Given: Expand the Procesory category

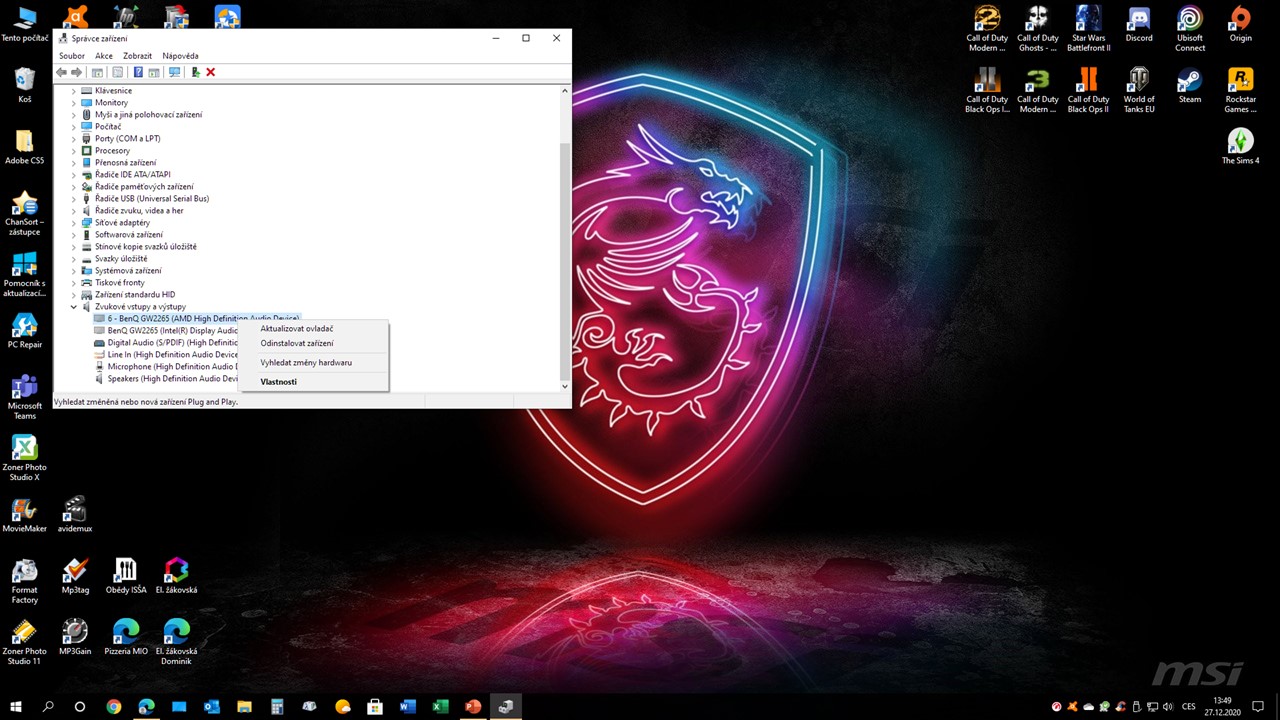Looking at the screenshot, I should (74, 151).
